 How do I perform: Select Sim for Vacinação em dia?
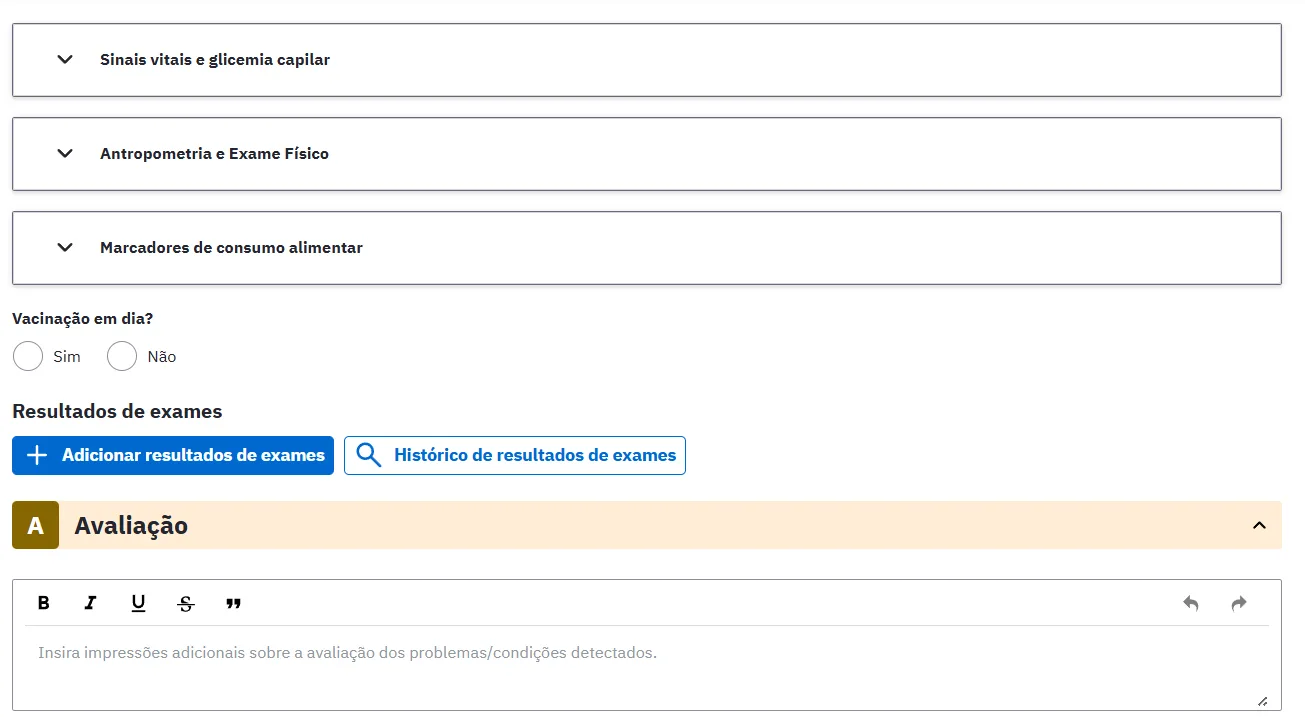tap(28, 356)
